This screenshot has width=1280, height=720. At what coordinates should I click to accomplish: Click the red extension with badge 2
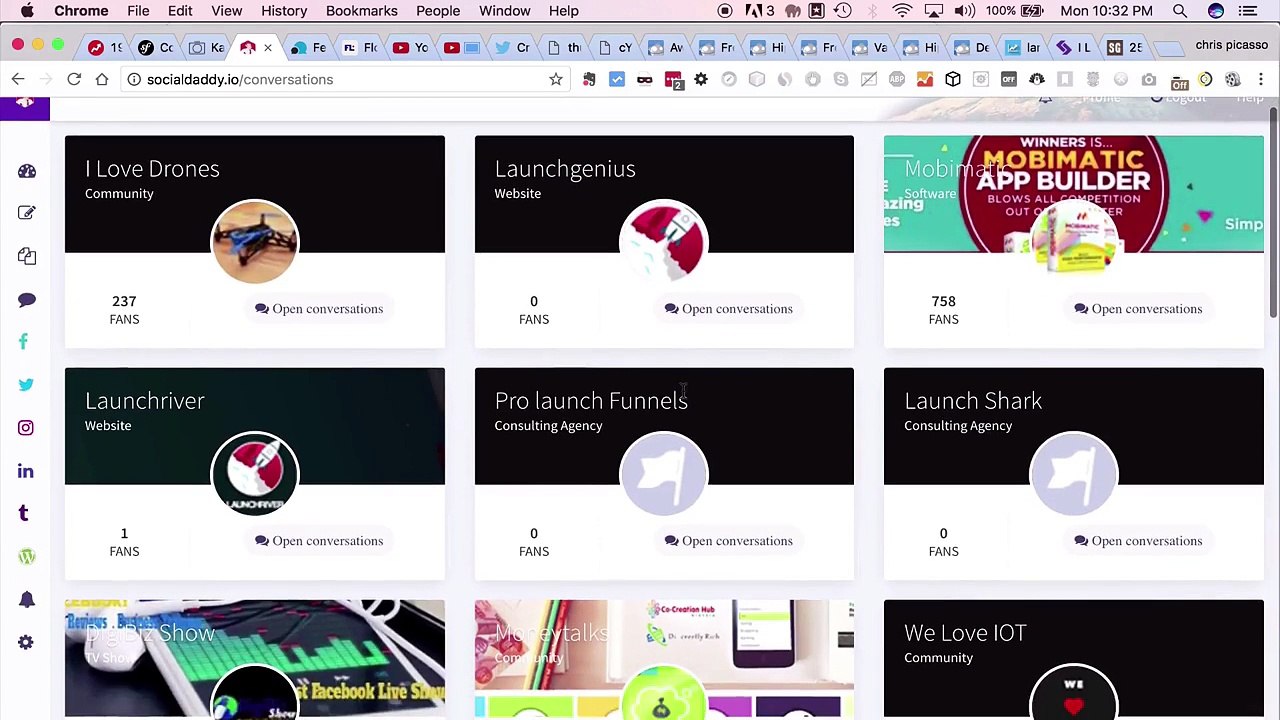[674, 80]
